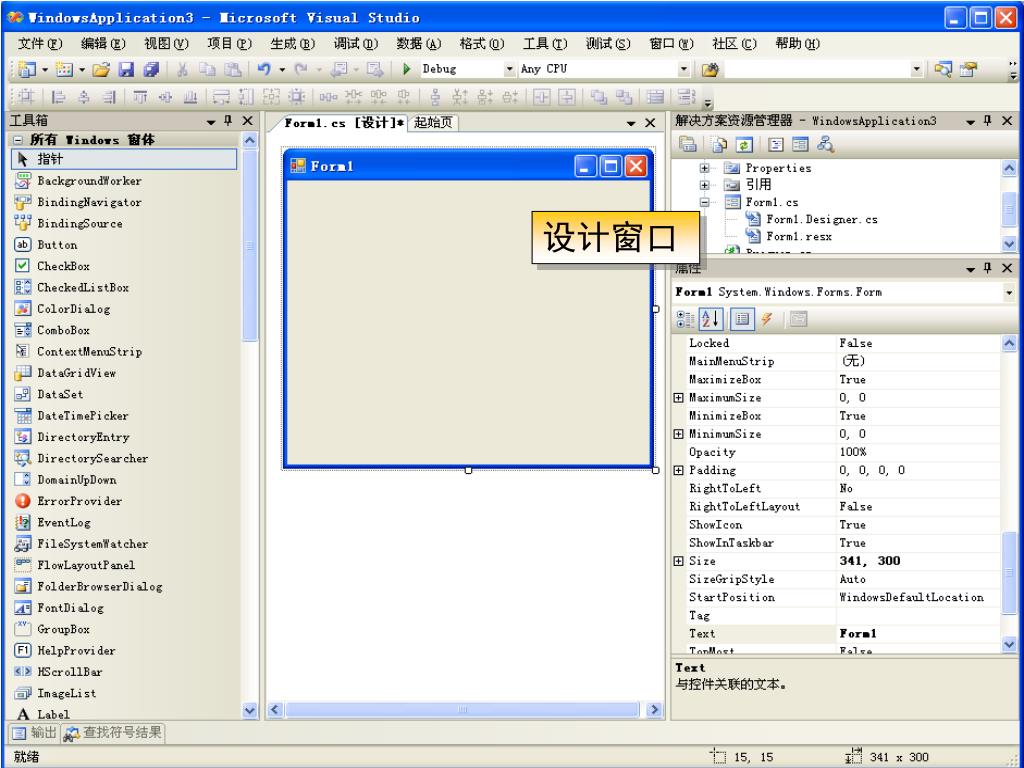
Task: Click the View Designer icon in Solution Explorer
Action: tap(800, 144)
